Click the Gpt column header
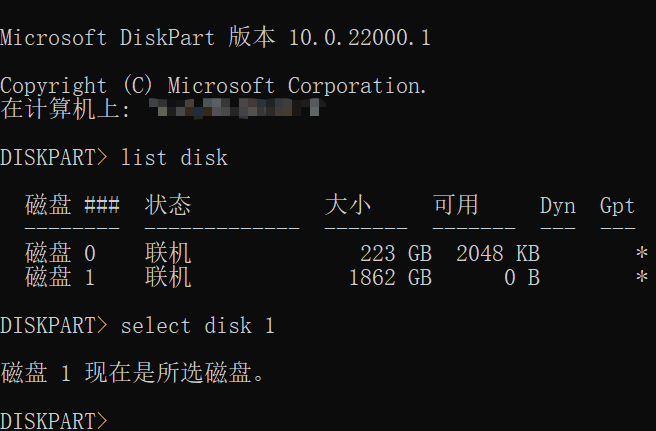 [617, 206]
